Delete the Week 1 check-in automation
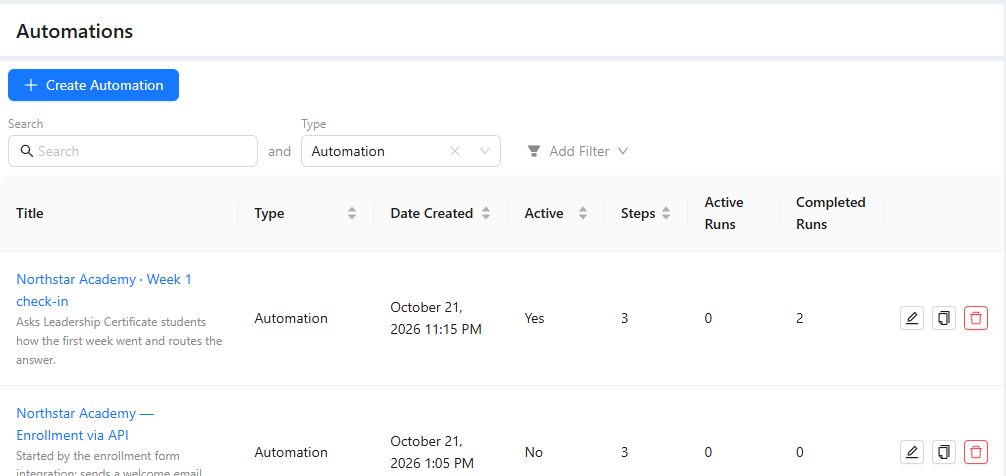1006x476 pixels. [x=976, y=318]
